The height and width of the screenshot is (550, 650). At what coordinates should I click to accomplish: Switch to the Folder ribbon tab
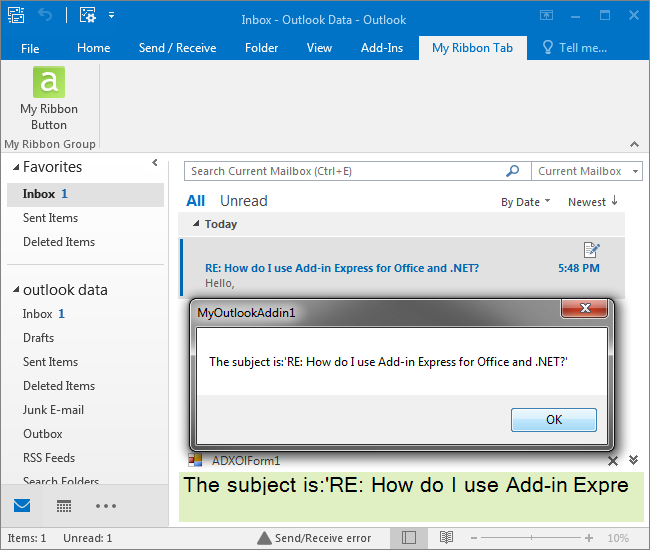pos(261,48)
